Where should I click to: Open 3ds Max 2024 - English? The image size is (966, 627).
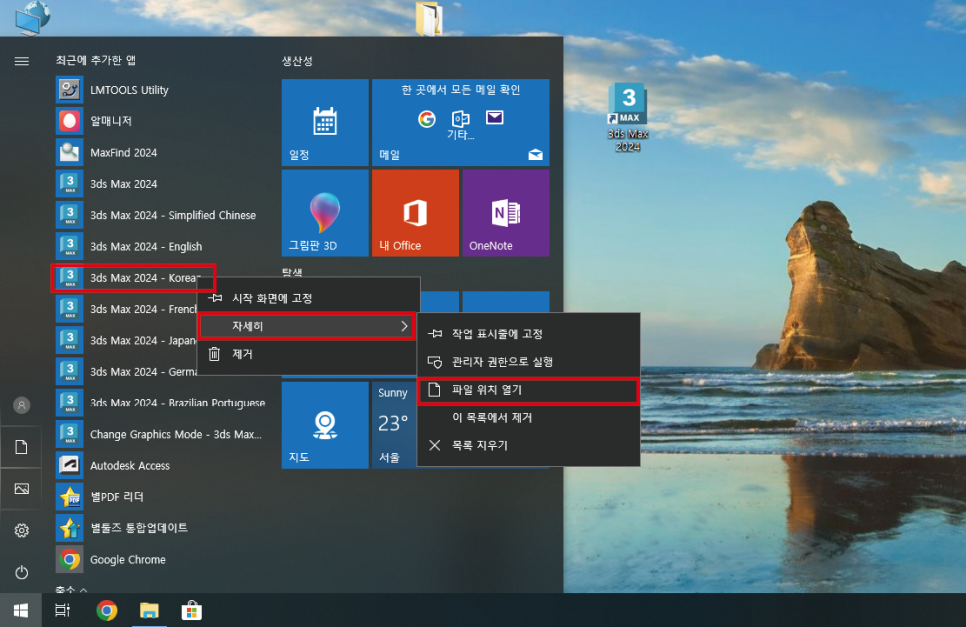coord(161,246)
